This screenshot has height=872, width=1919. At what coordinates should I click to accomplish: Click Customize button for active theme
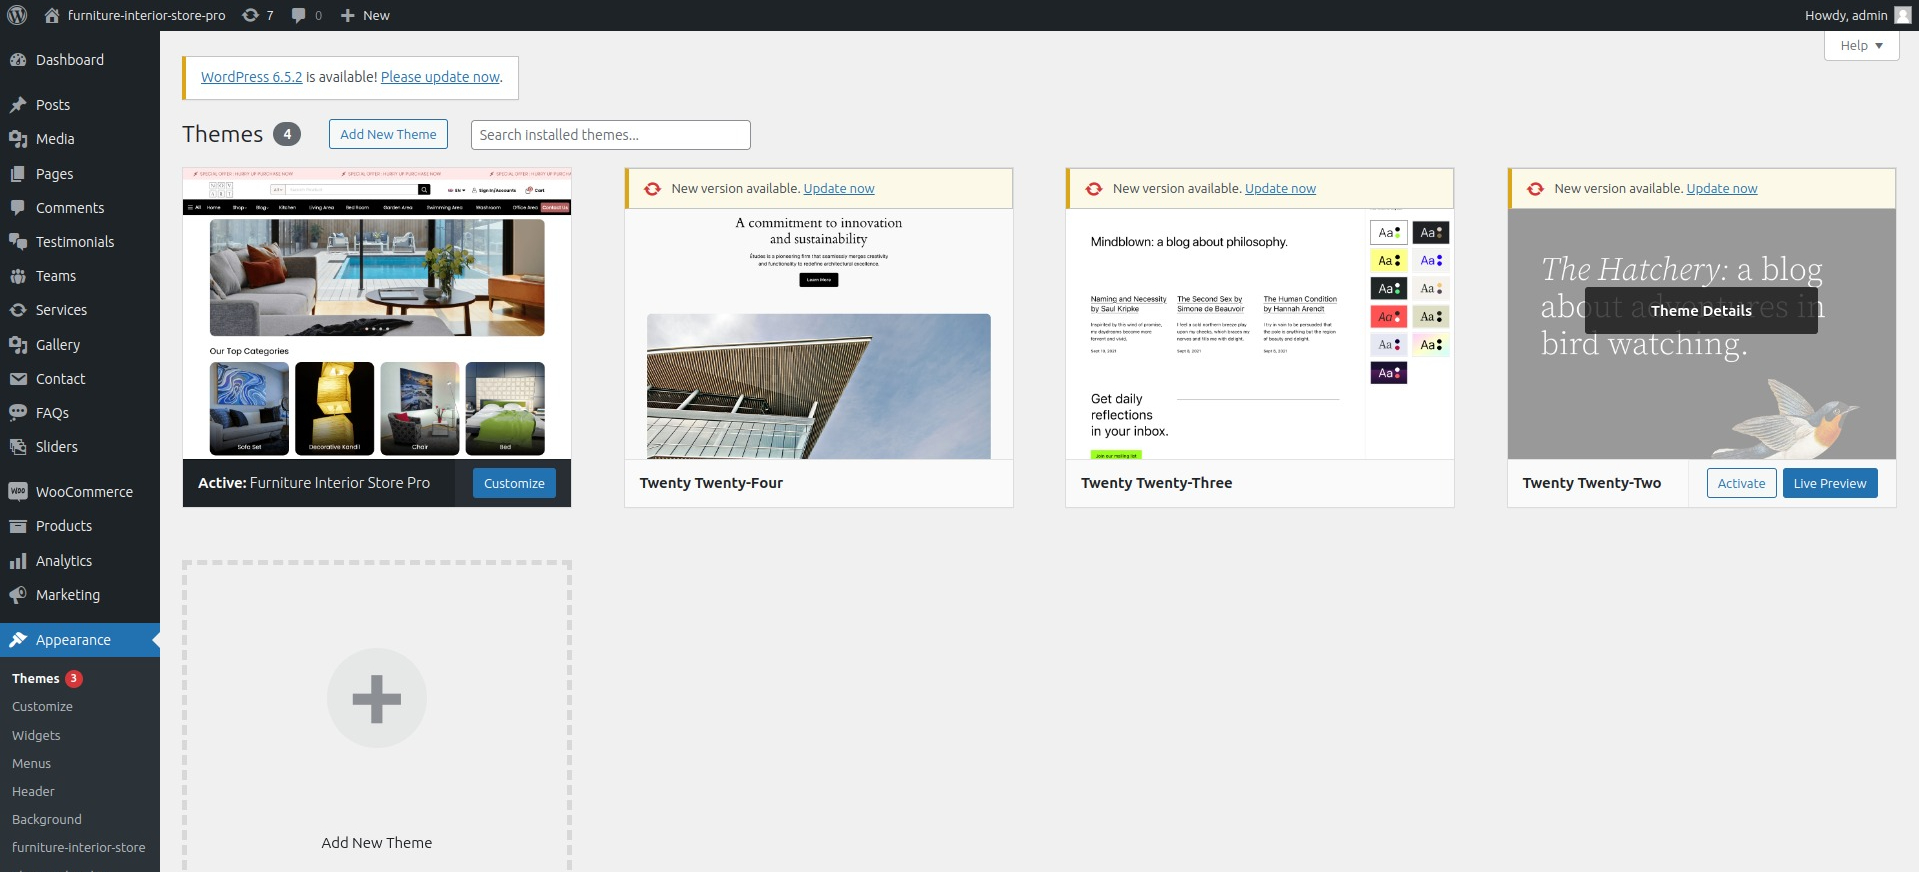coord(514,483)
